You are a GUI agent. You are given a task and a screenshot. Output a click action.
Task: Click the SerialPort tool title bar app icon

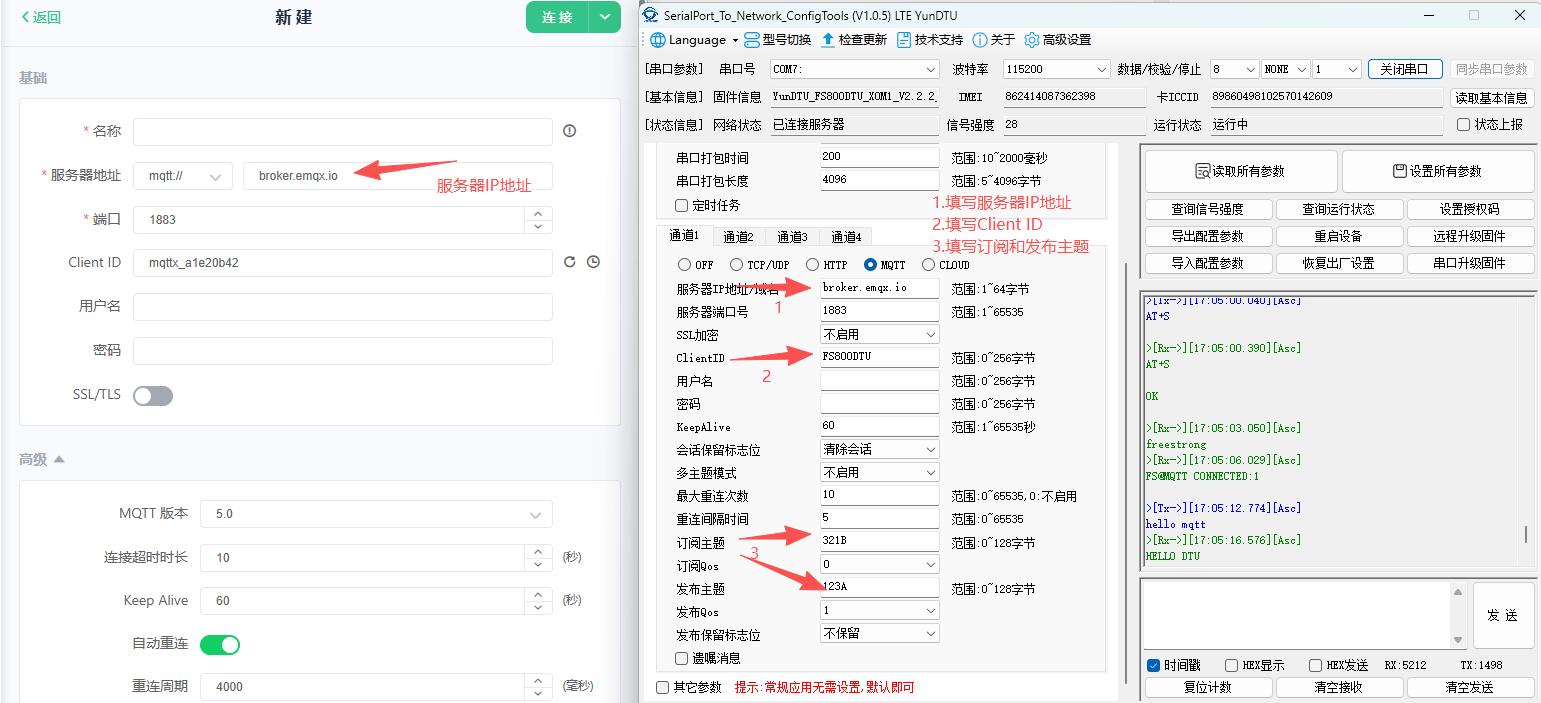point(652,15)
